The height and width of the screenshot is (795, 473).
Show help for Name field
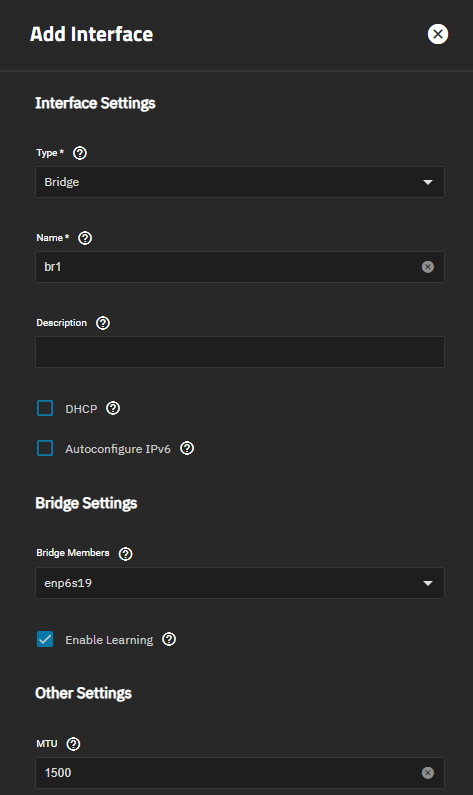[x=85, y=238]
